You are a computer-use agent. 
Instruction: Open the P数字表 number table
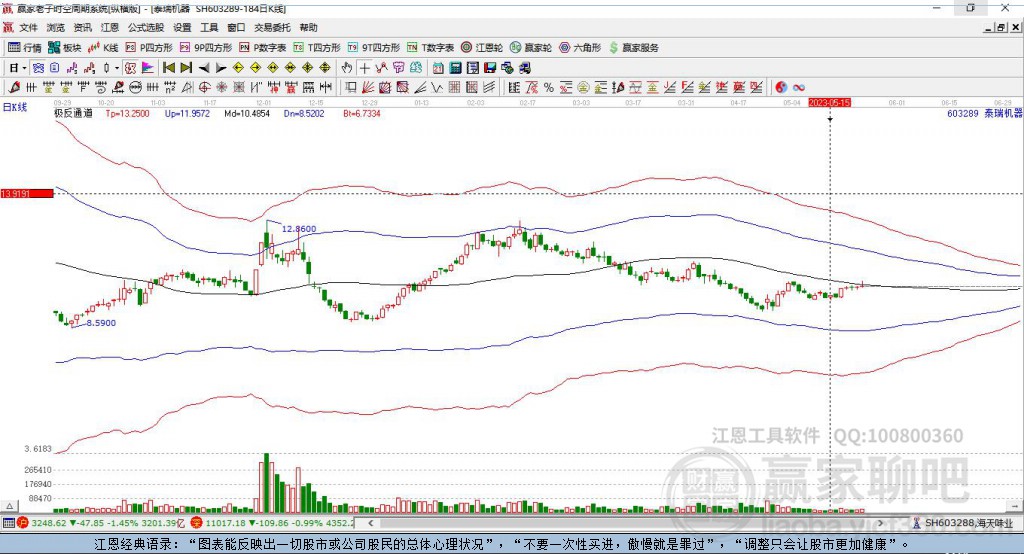pos(263,48)
